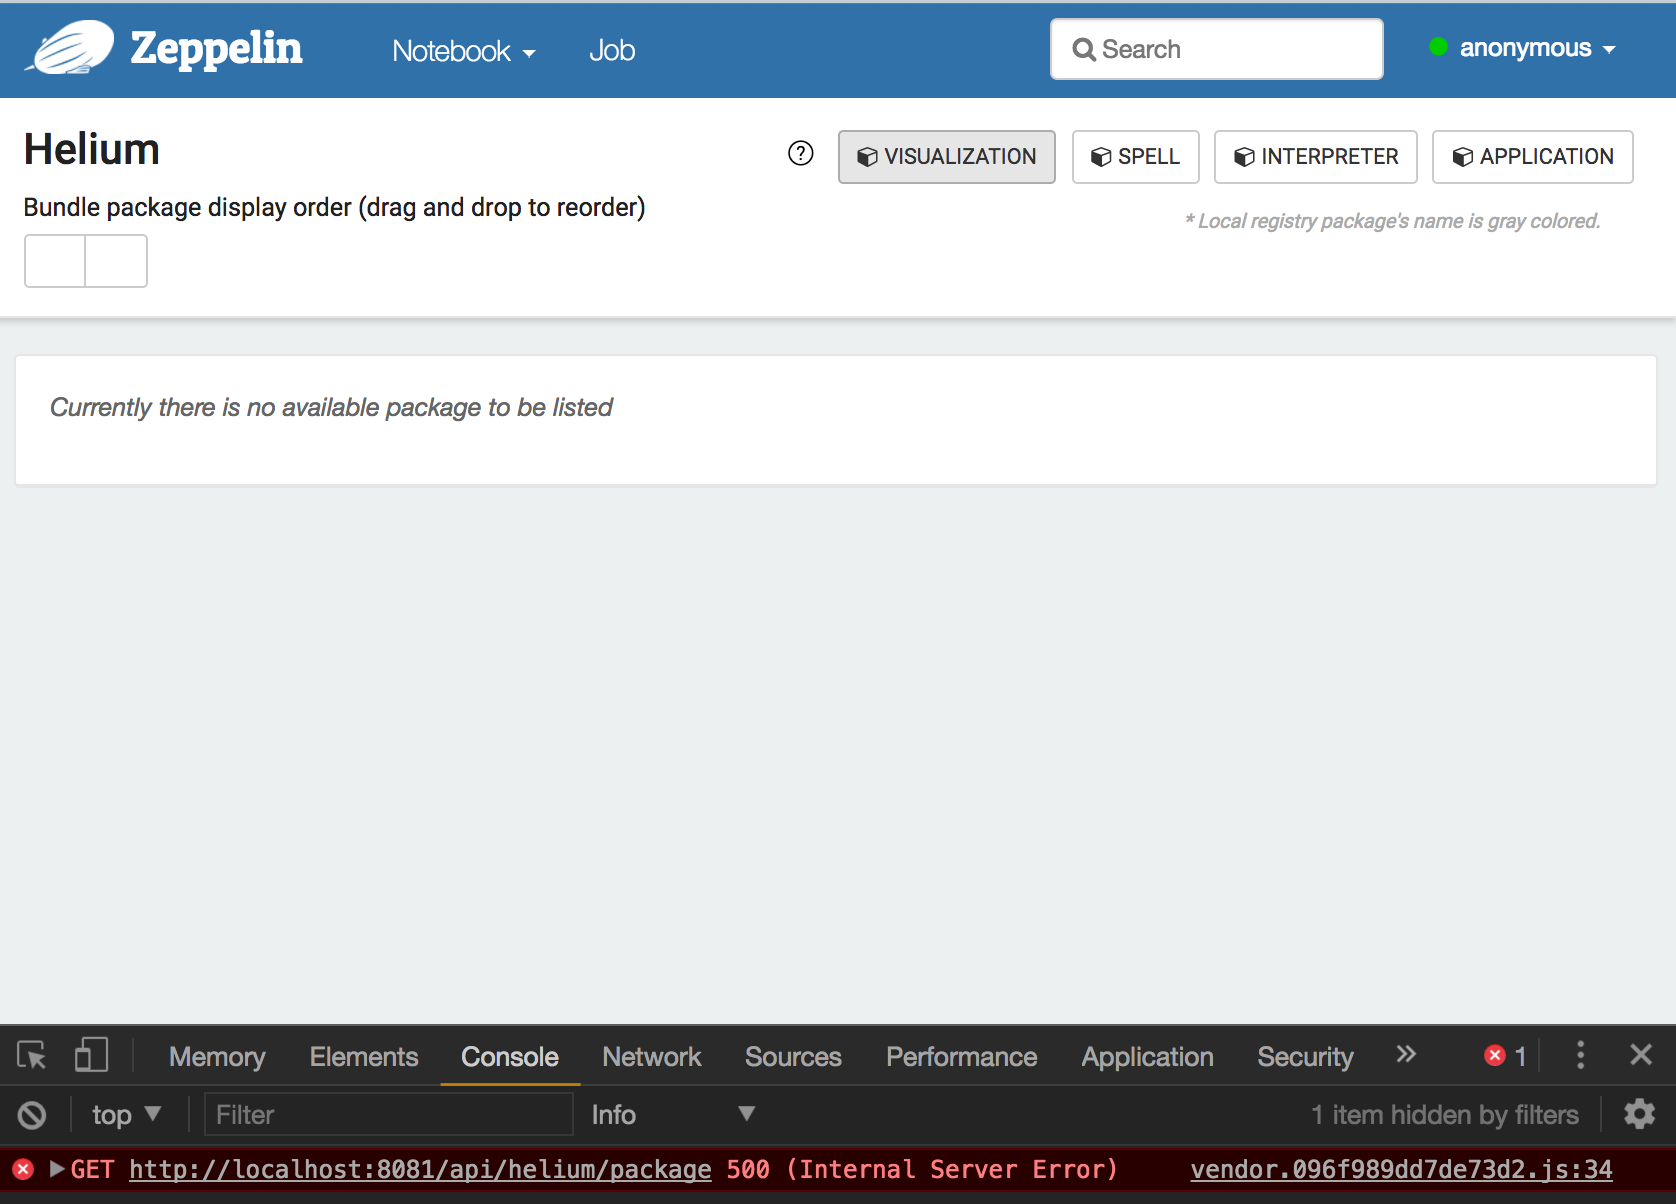Switch to the Performance tab

click(x=962, y=1057)
